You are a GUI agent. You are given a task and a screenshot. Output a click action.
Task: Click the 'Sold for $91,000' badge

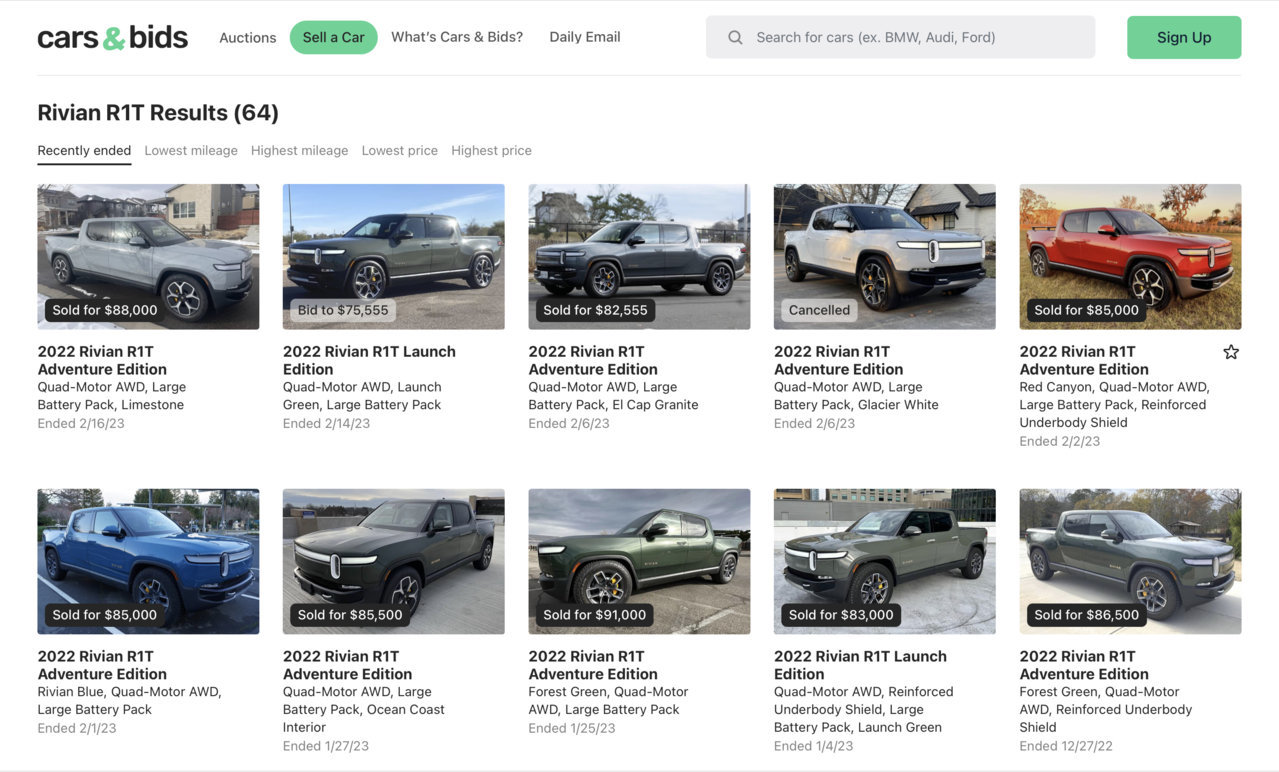pyautogui.click(x=595, y=615)
